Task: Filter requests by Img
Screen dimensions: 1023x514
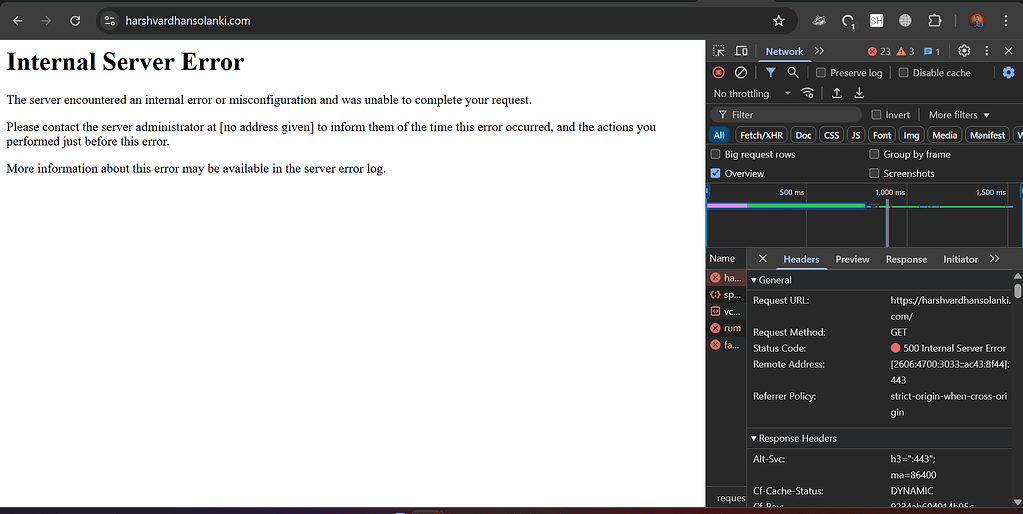Action: click(911, 135)
